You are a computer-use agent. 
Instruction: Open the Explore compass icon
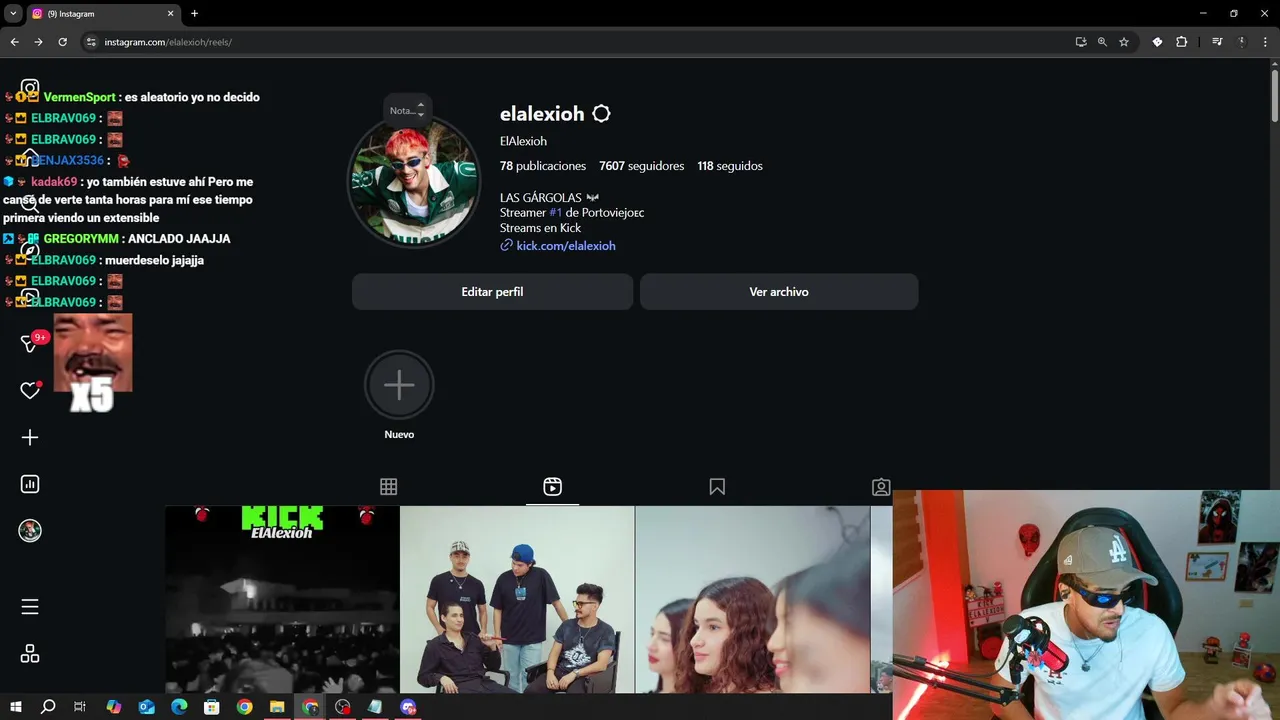click(x=30, y=250)
